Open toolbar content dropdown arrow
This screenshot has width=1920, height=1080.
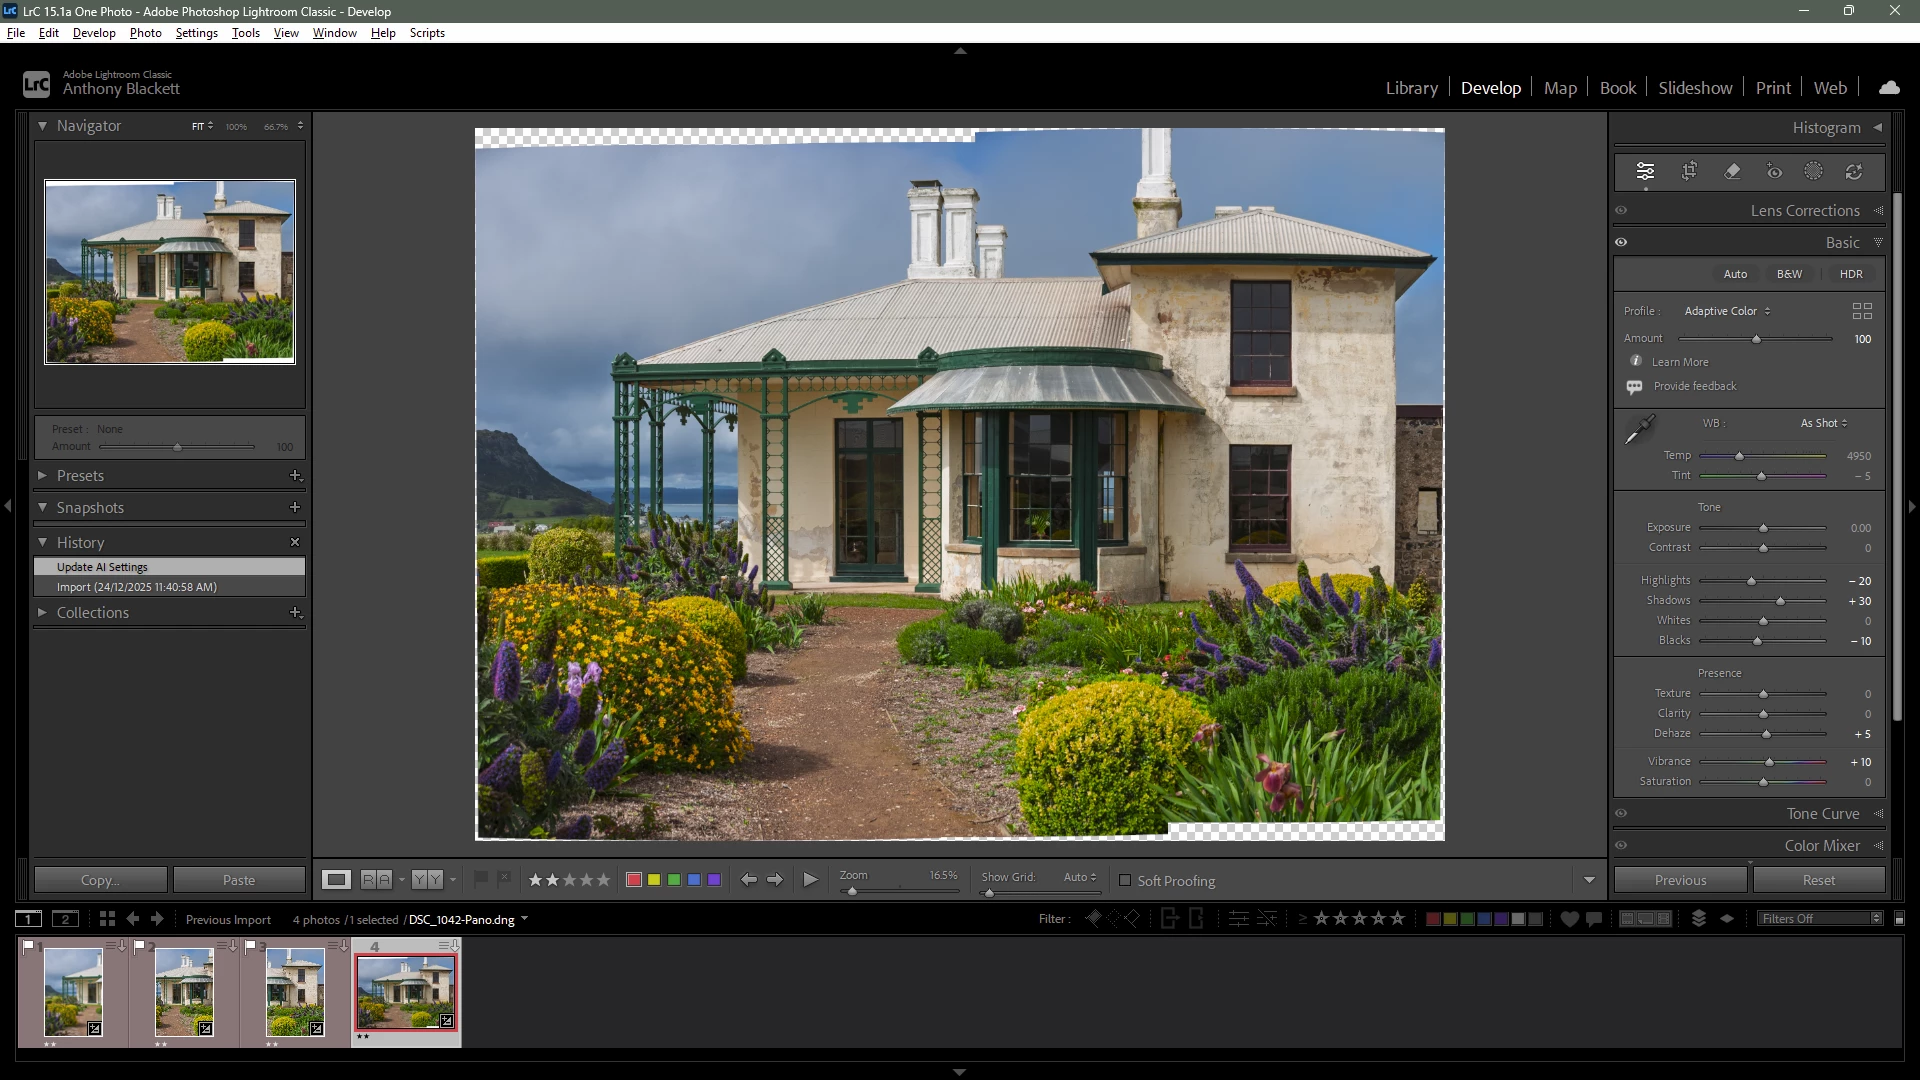[x=1589, y=880]
